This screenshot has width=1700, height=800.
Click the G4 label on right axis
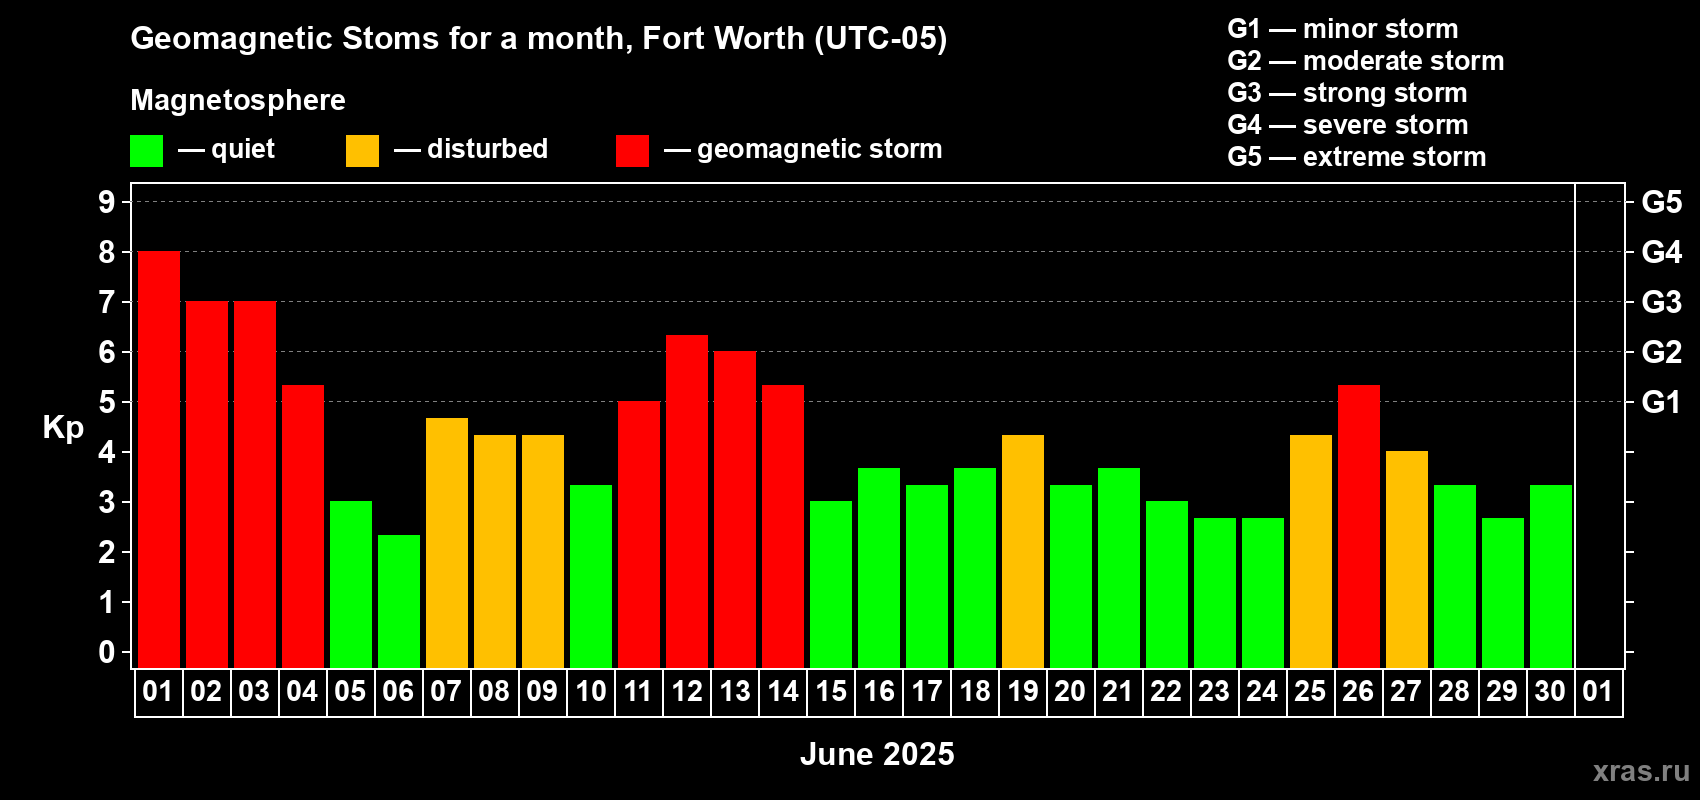click(1662, 252)
